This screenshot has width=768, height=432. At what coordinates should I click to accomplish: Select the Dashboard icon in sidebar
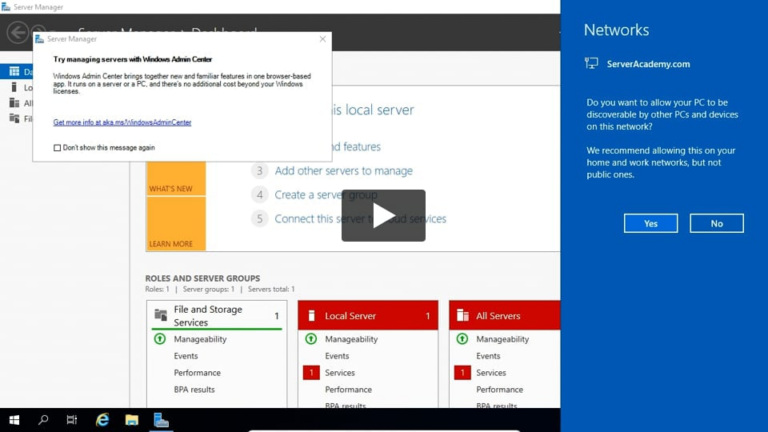pos(14,72)
